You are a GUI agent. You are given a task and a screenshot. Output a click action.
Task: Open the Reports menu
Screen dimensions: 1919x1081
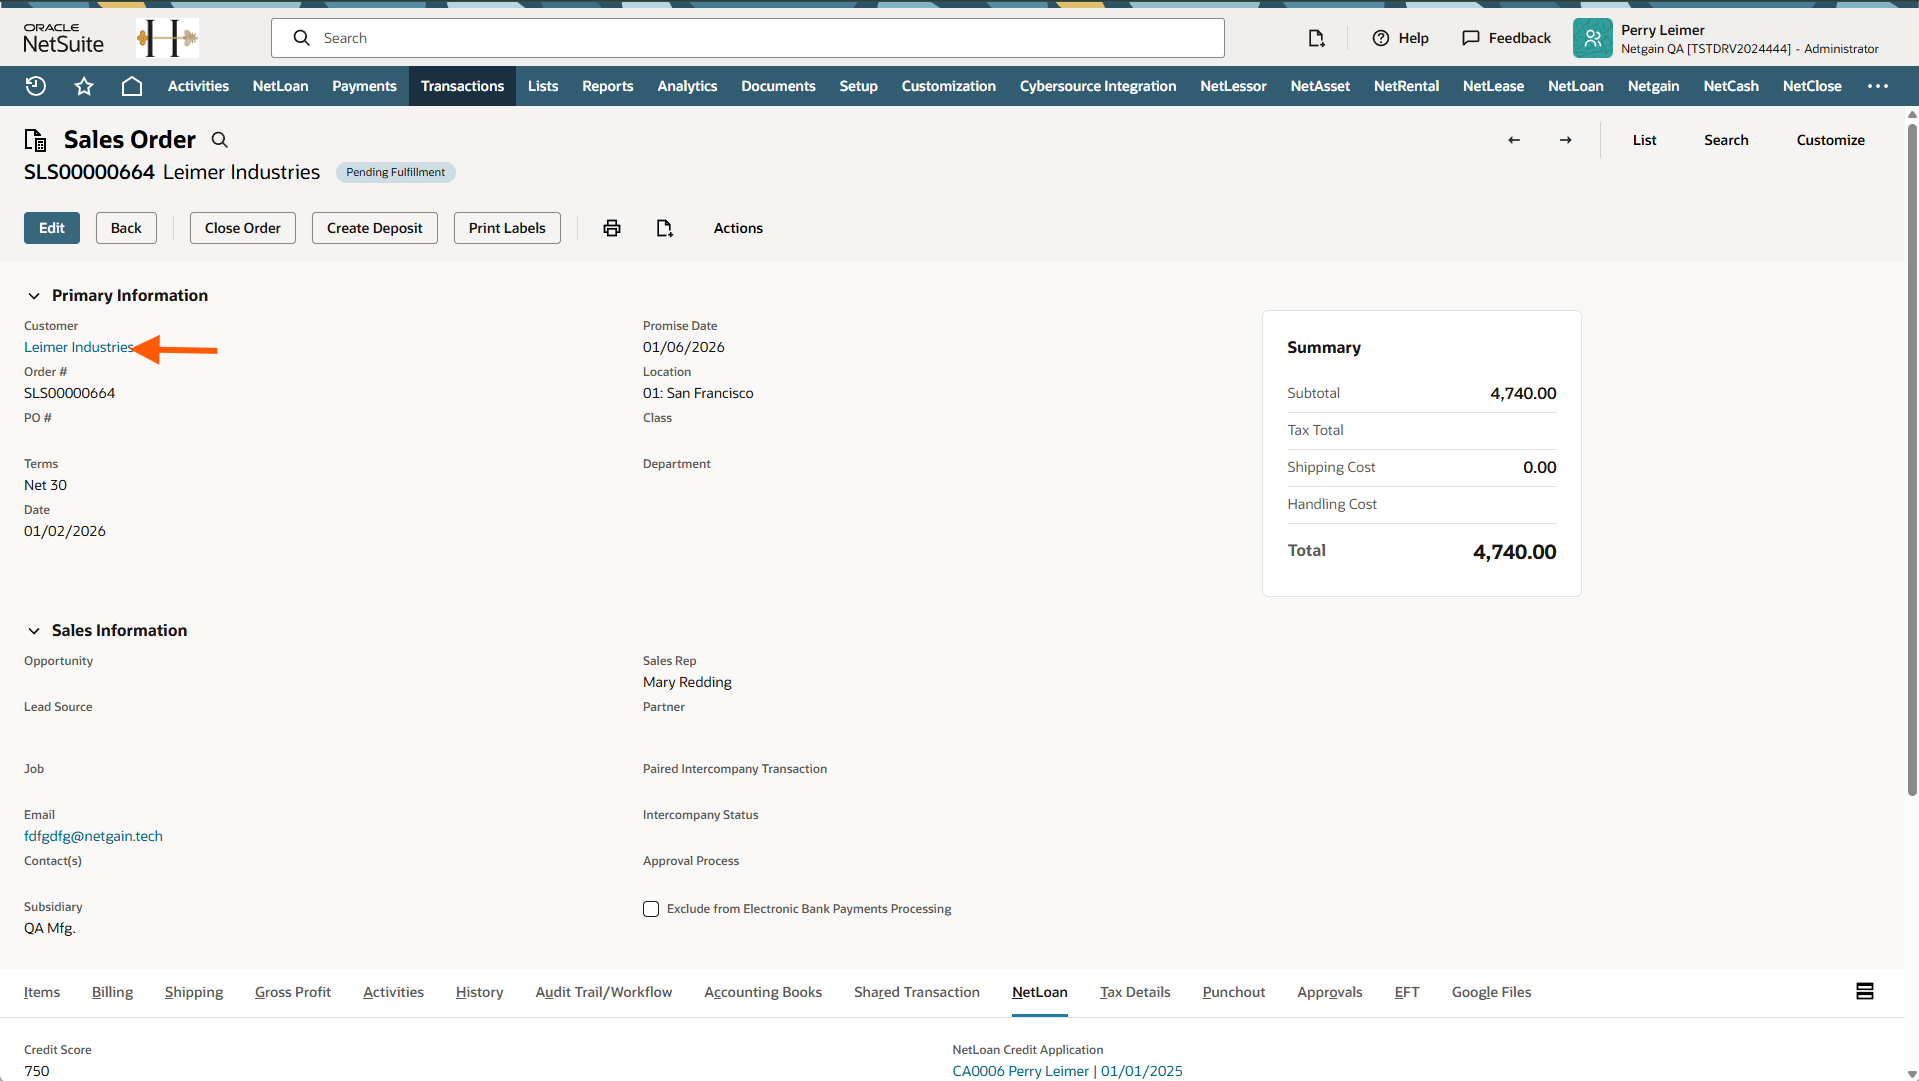pyautogui.click(x=607, y=86)
